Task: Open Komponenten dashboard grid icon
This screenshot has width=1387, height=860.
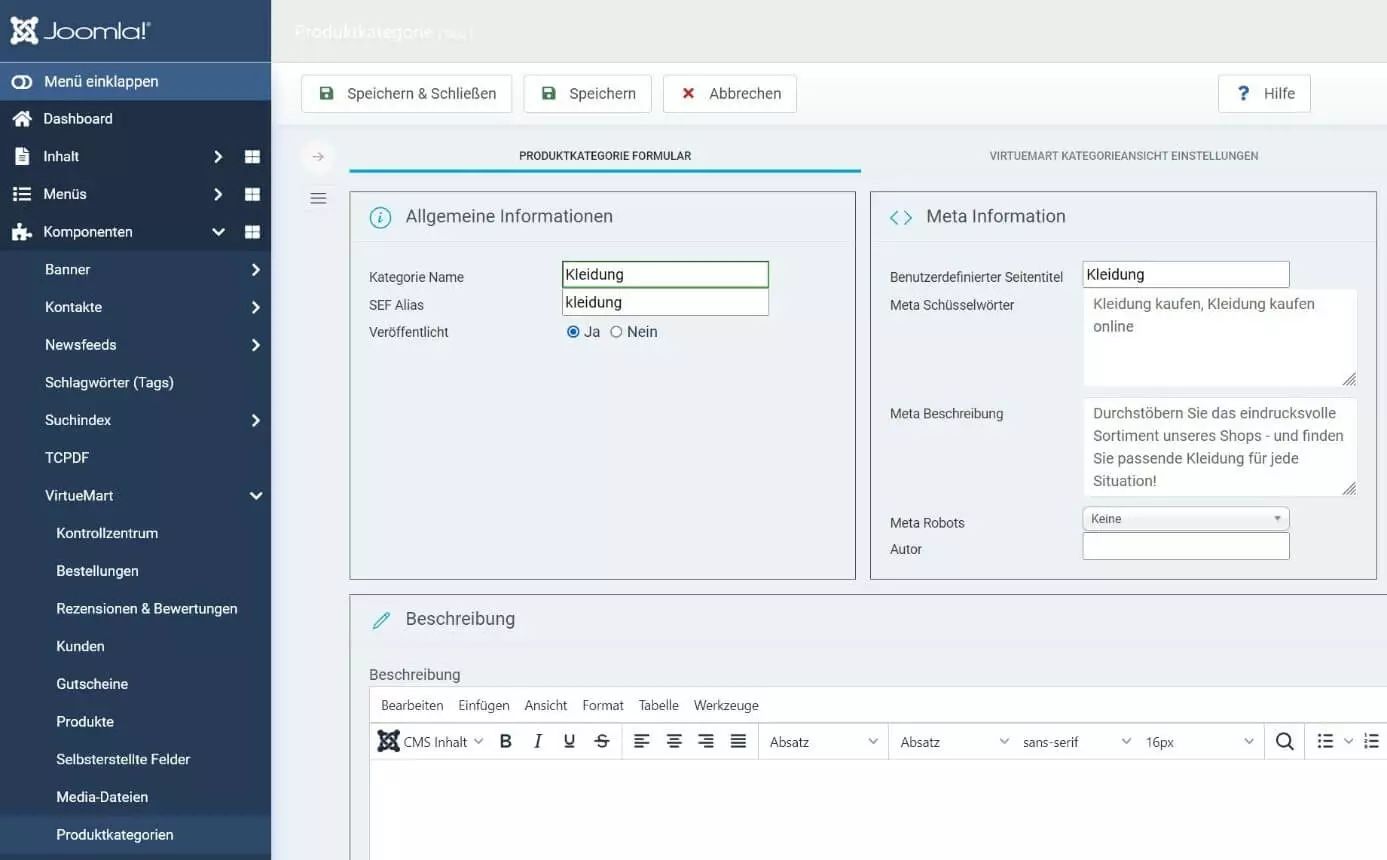Action: pos(252,232)
